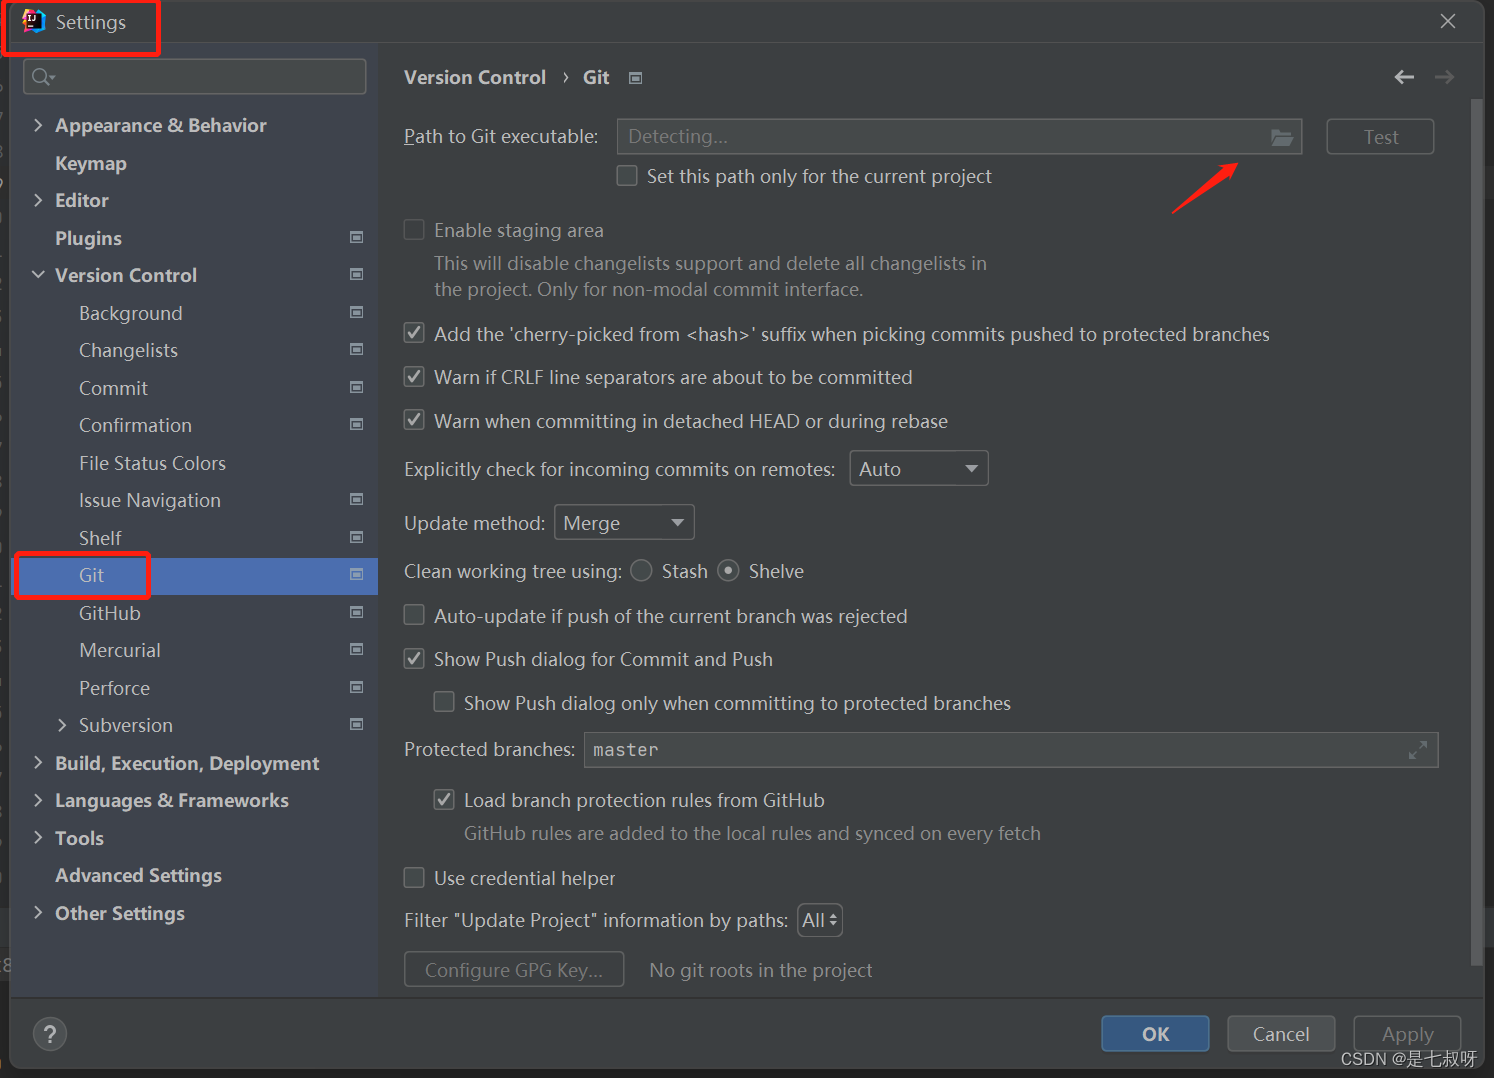Click the Cancel button
Image resolution: width=1494 pixels, height=1078 pixels.
(x=1281, y=1034)
